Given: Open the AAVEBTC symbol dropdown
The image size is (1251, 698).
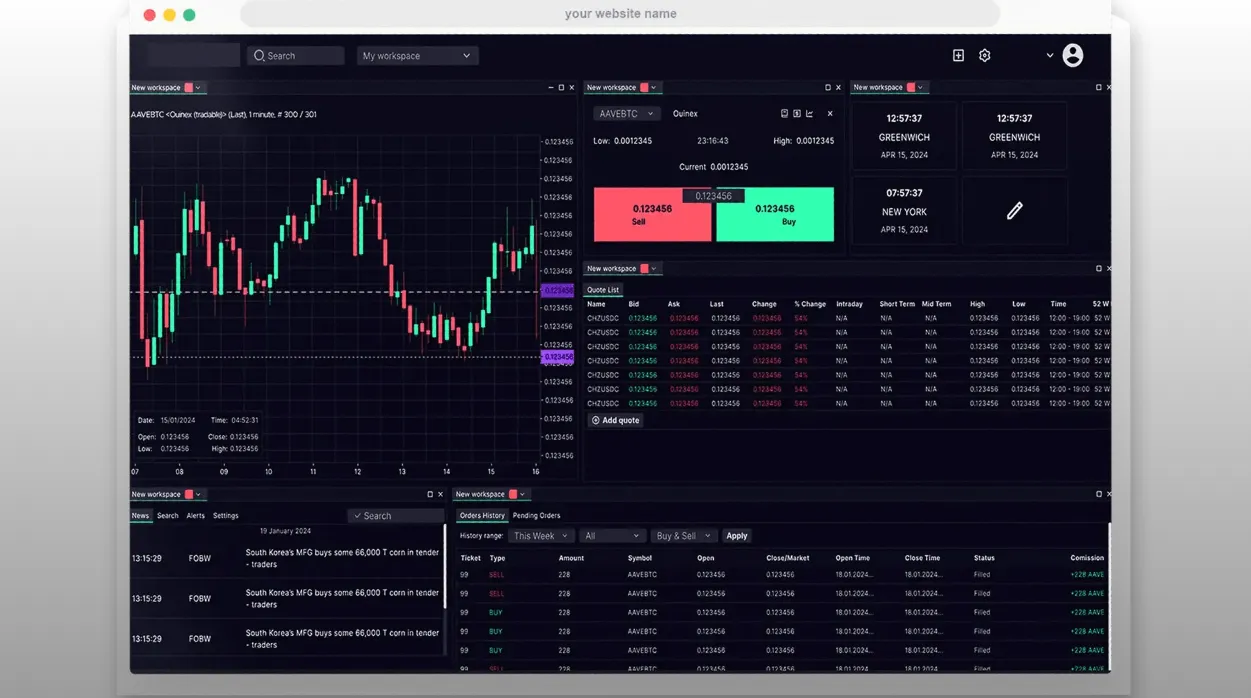Looking at the screenshot, I should (x=627, y=114).
